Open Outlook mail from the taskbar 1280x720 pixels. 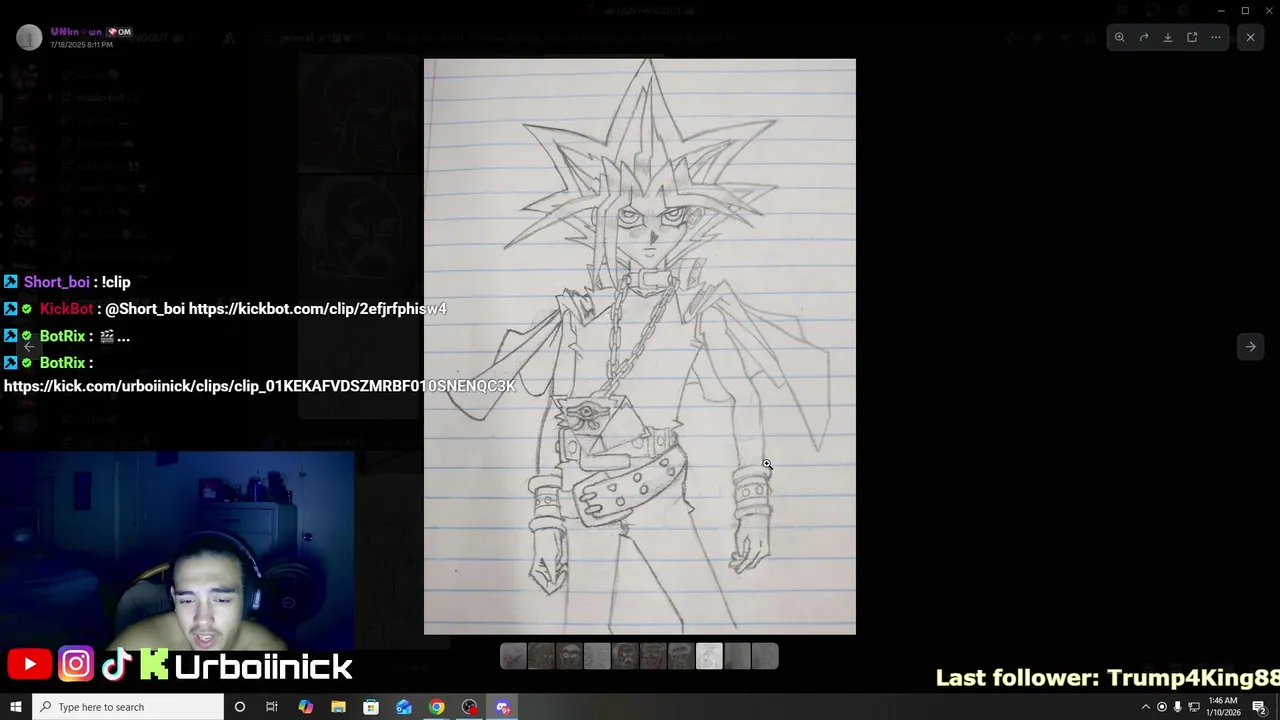click(x=404, y=707)
